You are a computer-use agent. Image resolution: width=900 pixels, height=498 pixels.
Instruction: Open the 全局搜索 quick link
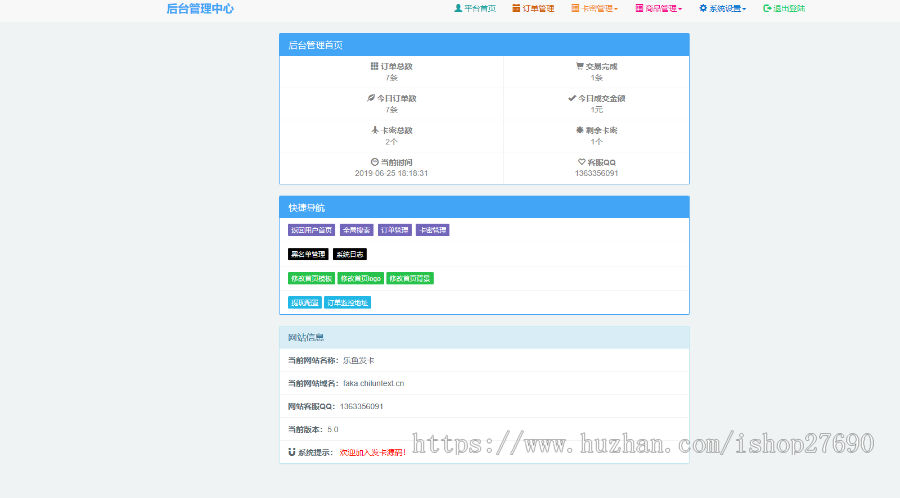point(356,230)
